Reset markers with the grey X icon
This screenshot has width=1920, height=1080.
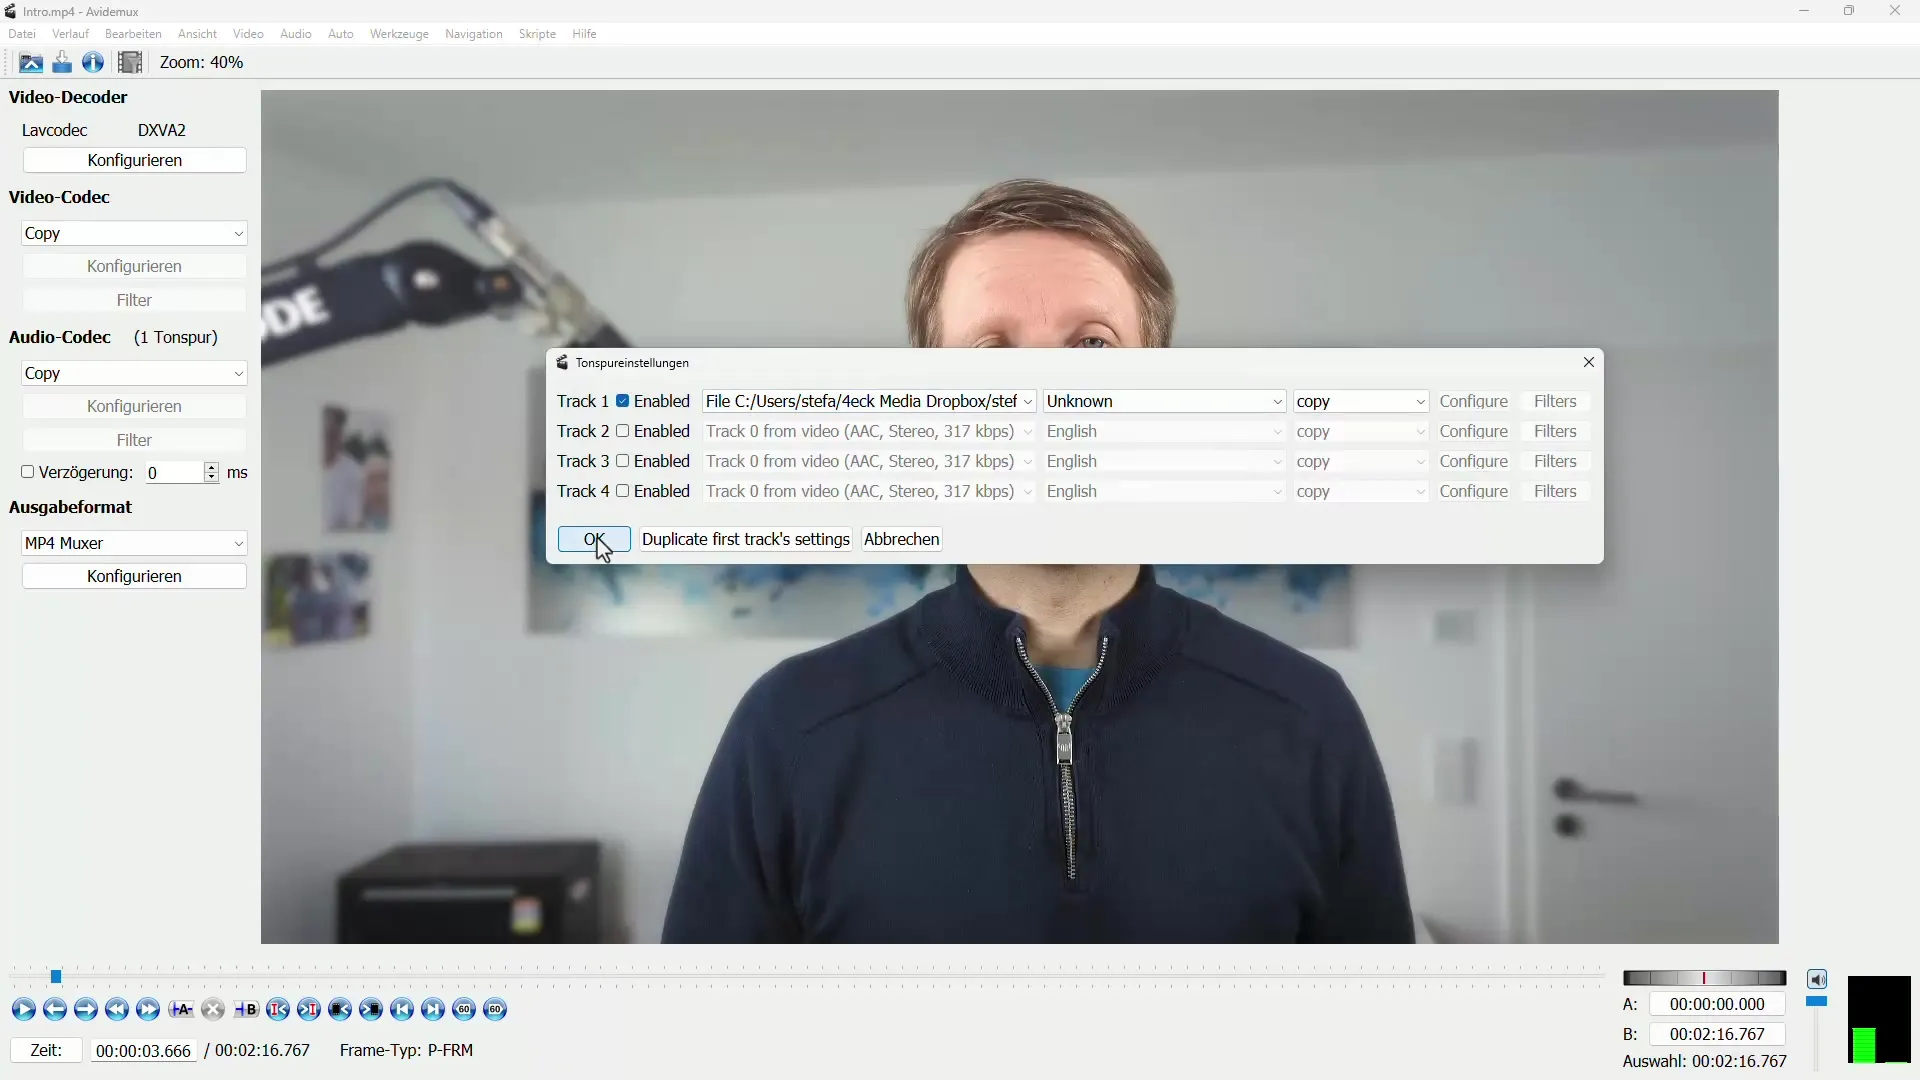coord(213,1010)
